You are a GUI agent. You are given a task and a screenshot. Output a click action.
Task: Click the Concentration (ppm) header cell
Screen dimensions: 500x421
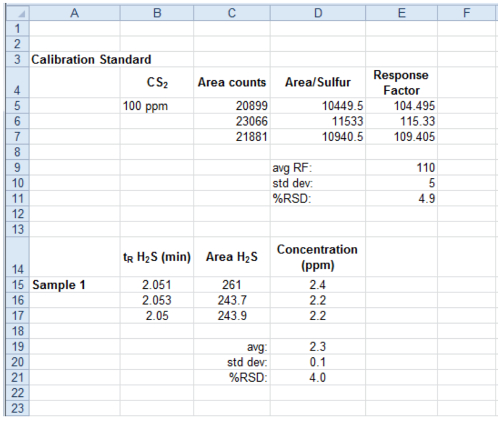pos(318,257)
